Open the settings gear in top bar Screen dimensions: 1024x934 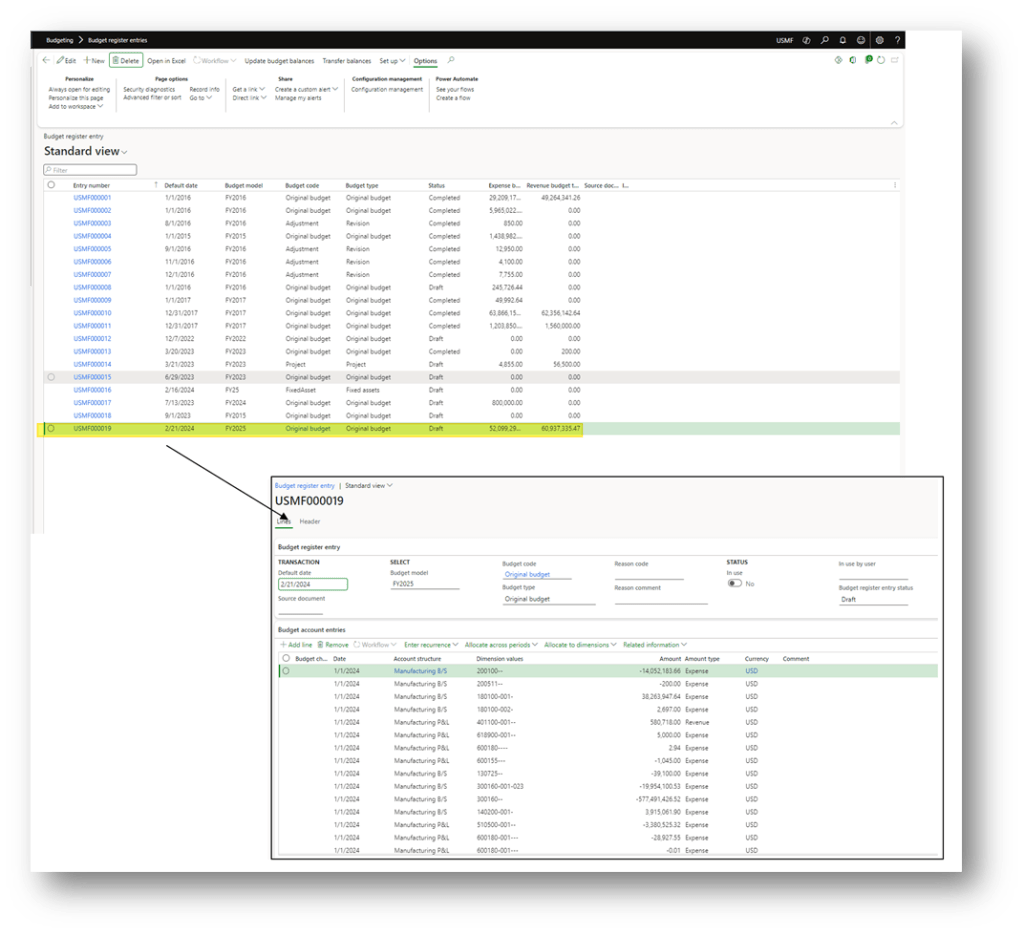coord(879,41)
